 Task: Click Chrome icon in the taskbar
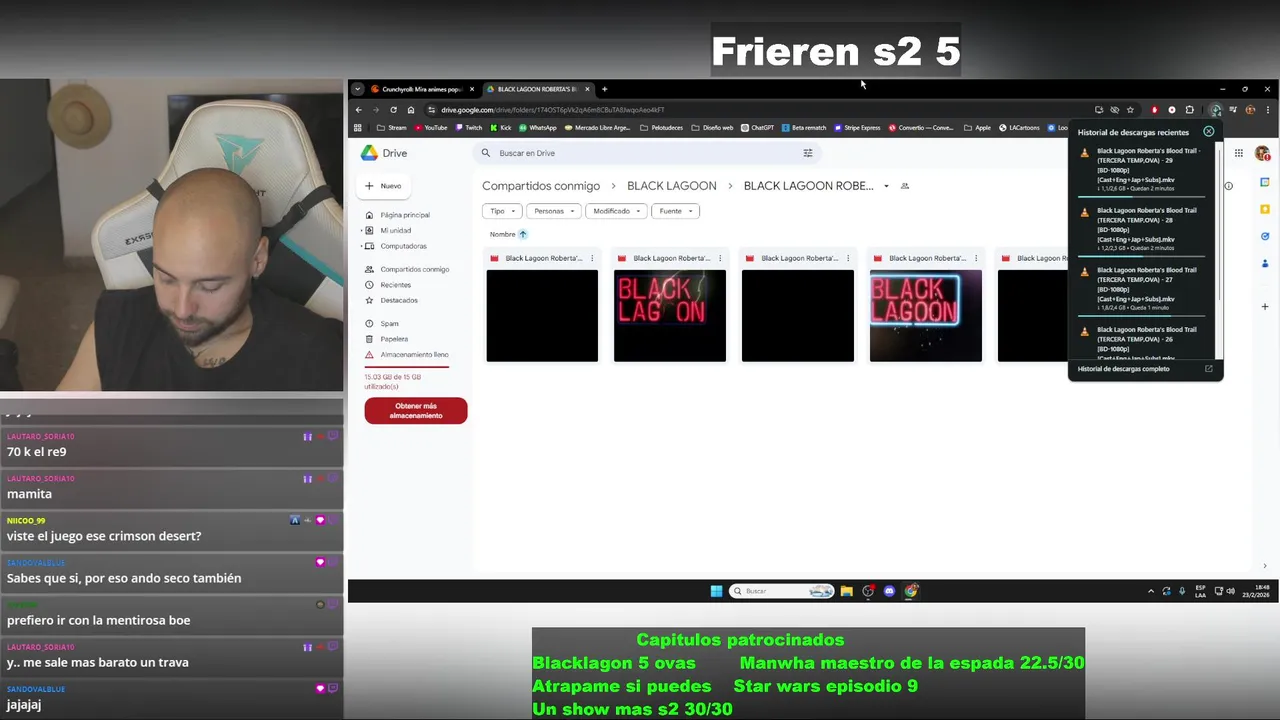[x=911, y=591]
